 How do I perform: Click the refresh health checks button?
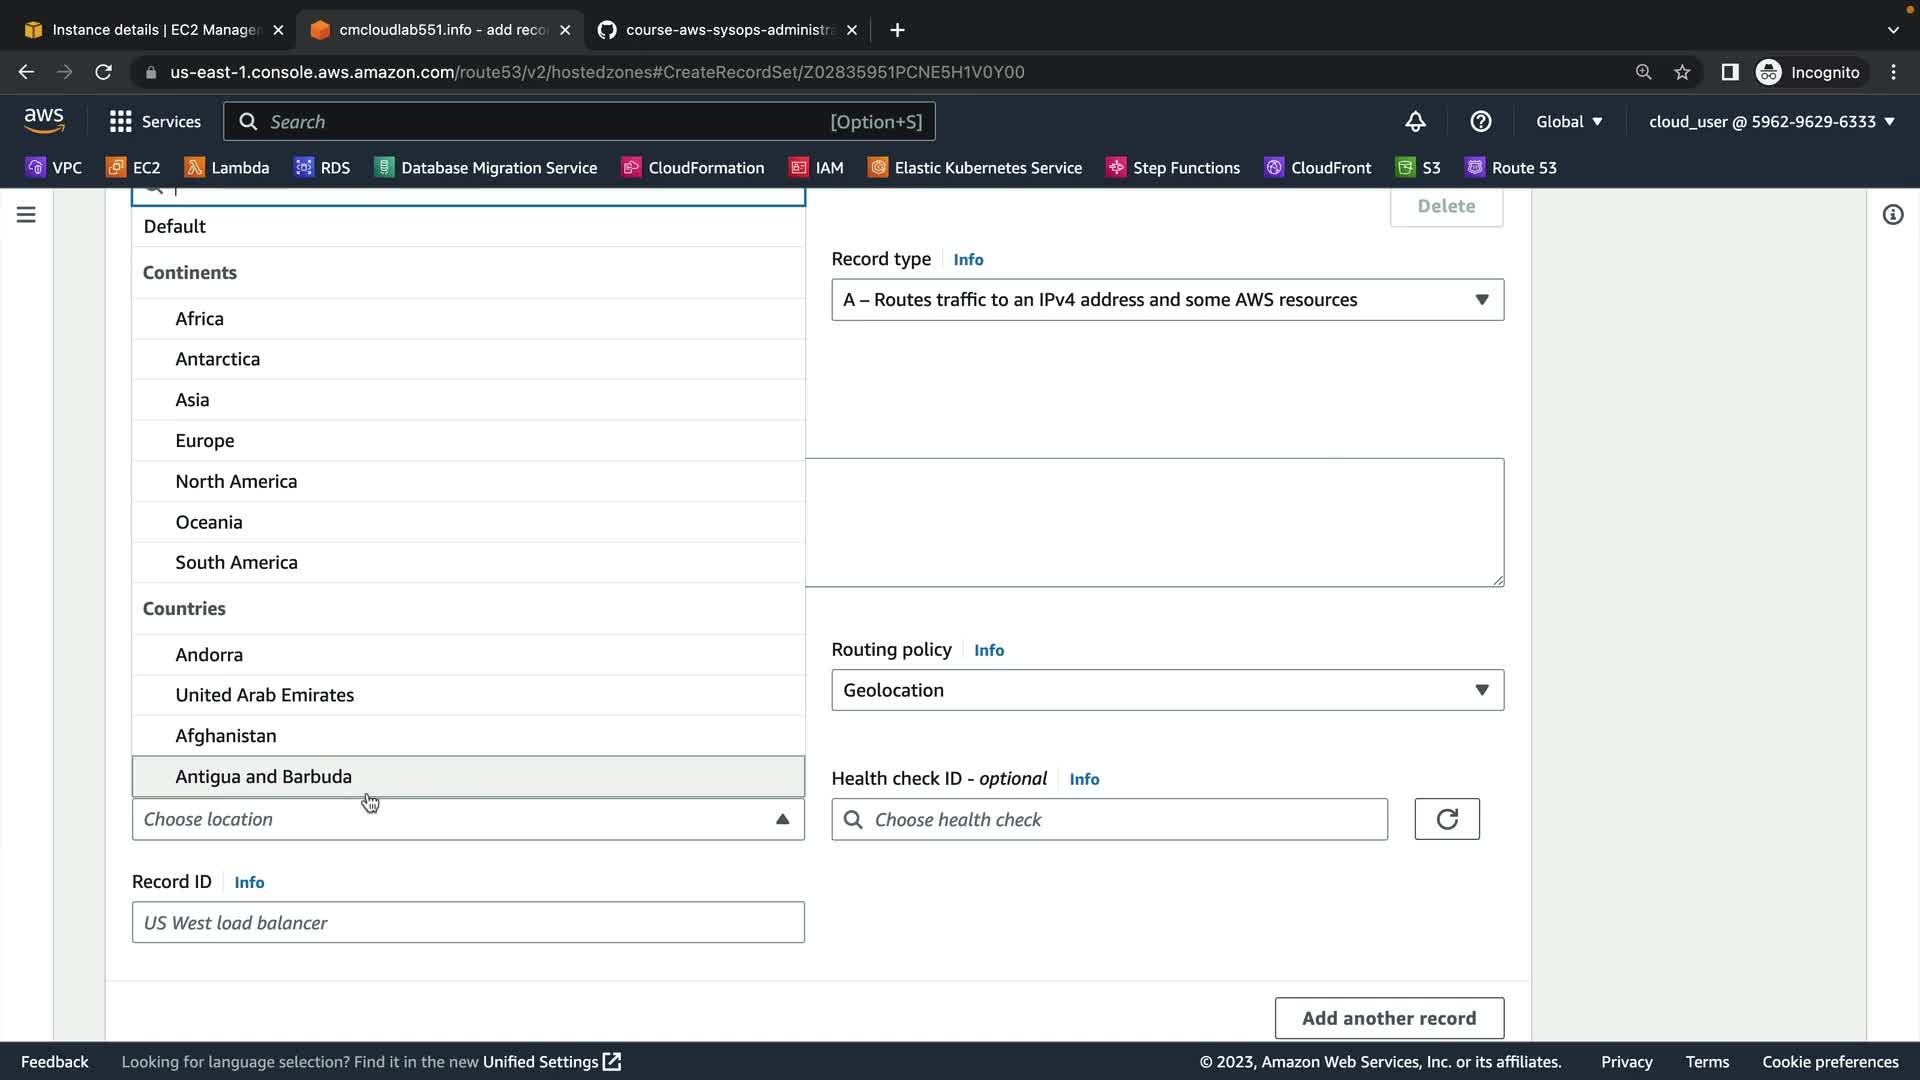1446,819
